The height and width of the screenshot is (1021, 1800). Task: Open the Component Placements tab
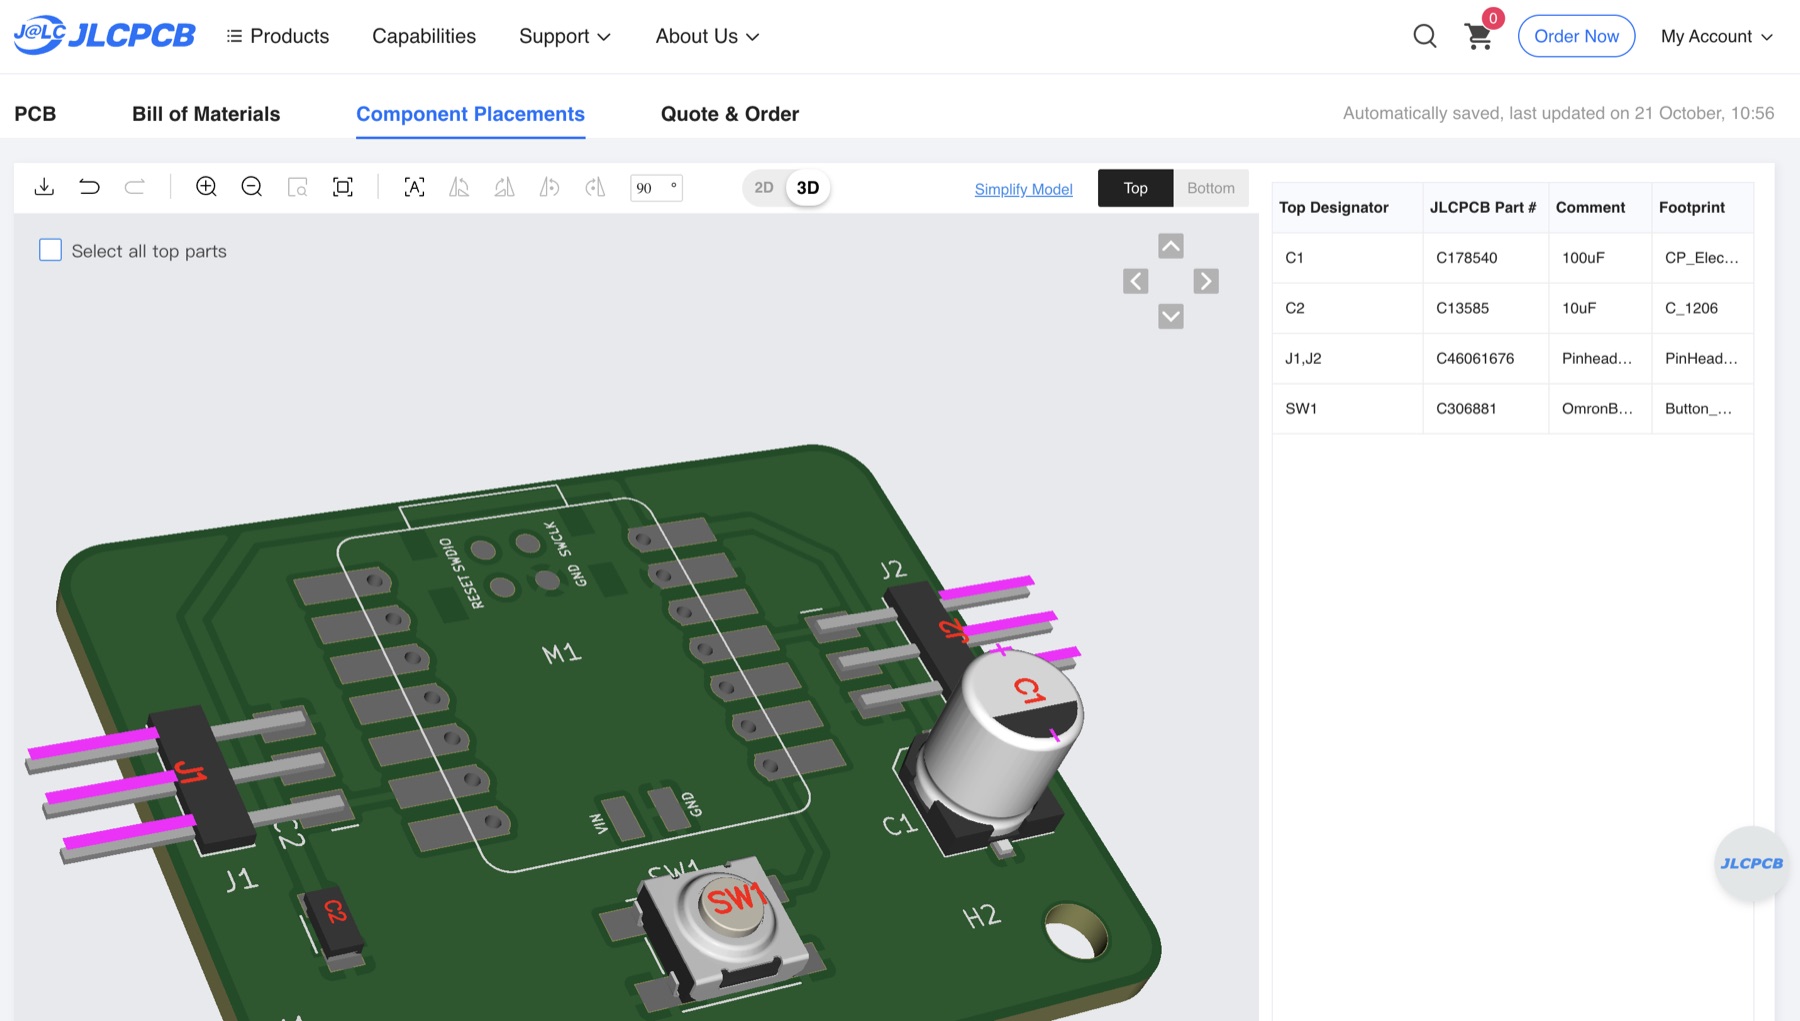(470, 114)
